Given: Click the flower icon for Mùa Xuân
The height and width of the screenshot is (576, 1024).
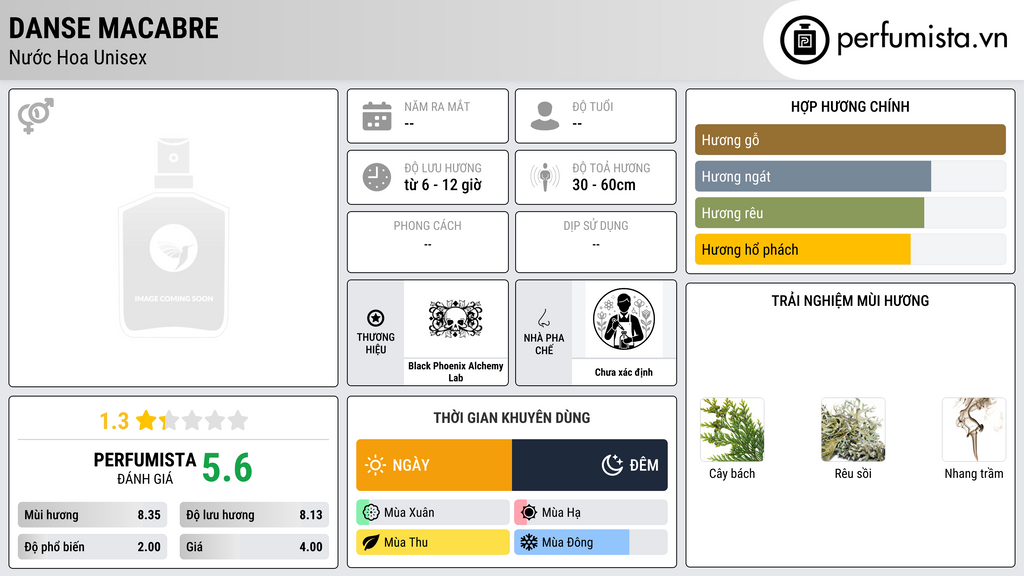Looking at the screenshot, I should [x=371, y=513].
